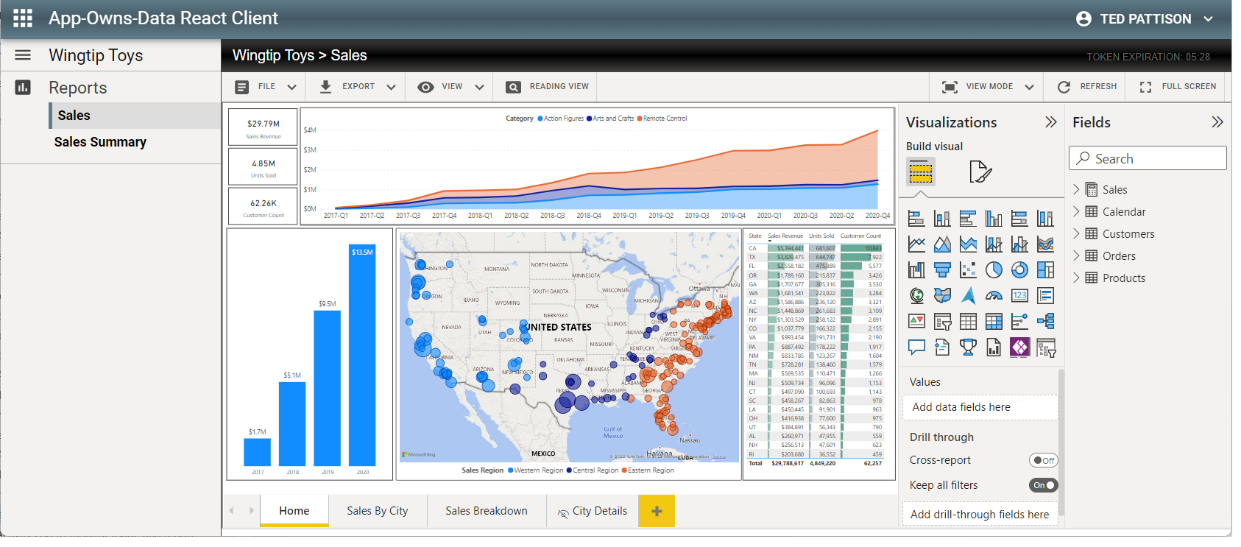Choose the Clustered column chart visual
The height and width of the screenshot is (547, 1241).
(x=994, y=217)
